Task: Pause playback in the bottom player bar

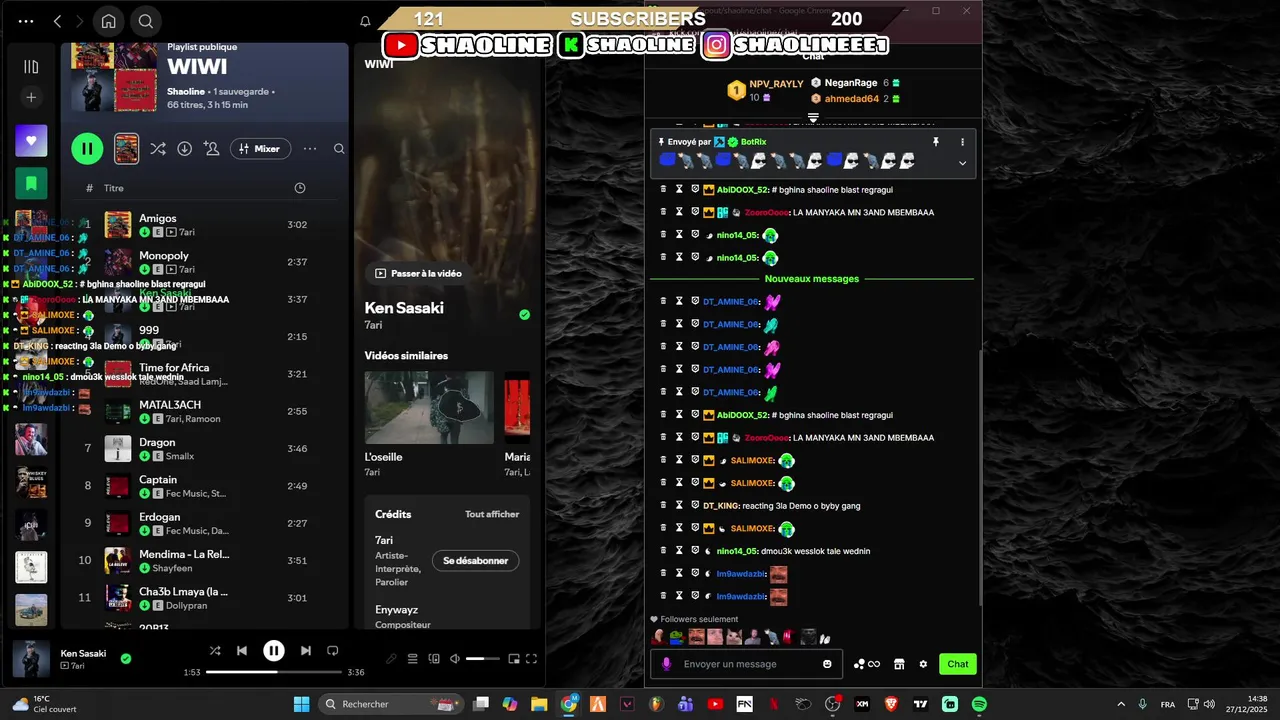Action: tap(274, 650)
